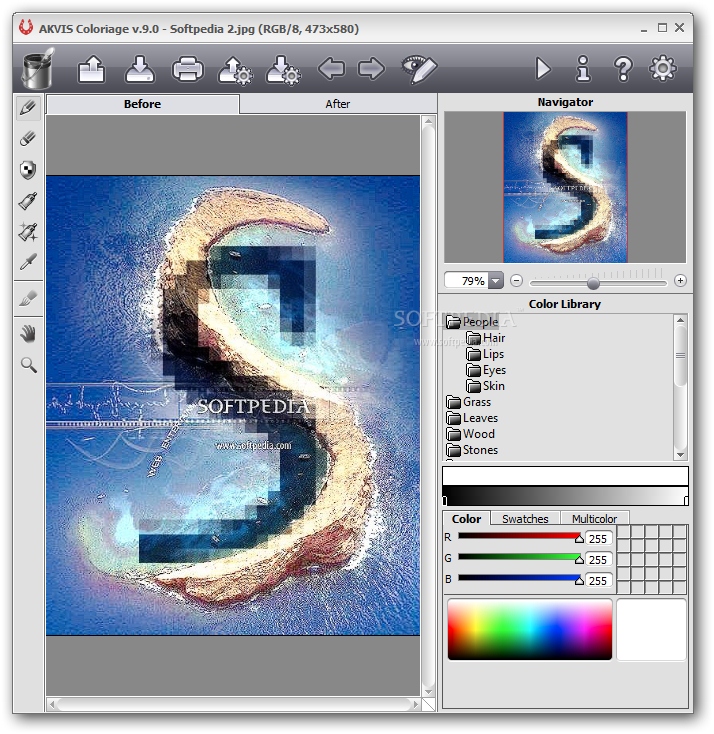
Task: Open image with the upload-arrow toolbar icon
Action: [91, 69]
